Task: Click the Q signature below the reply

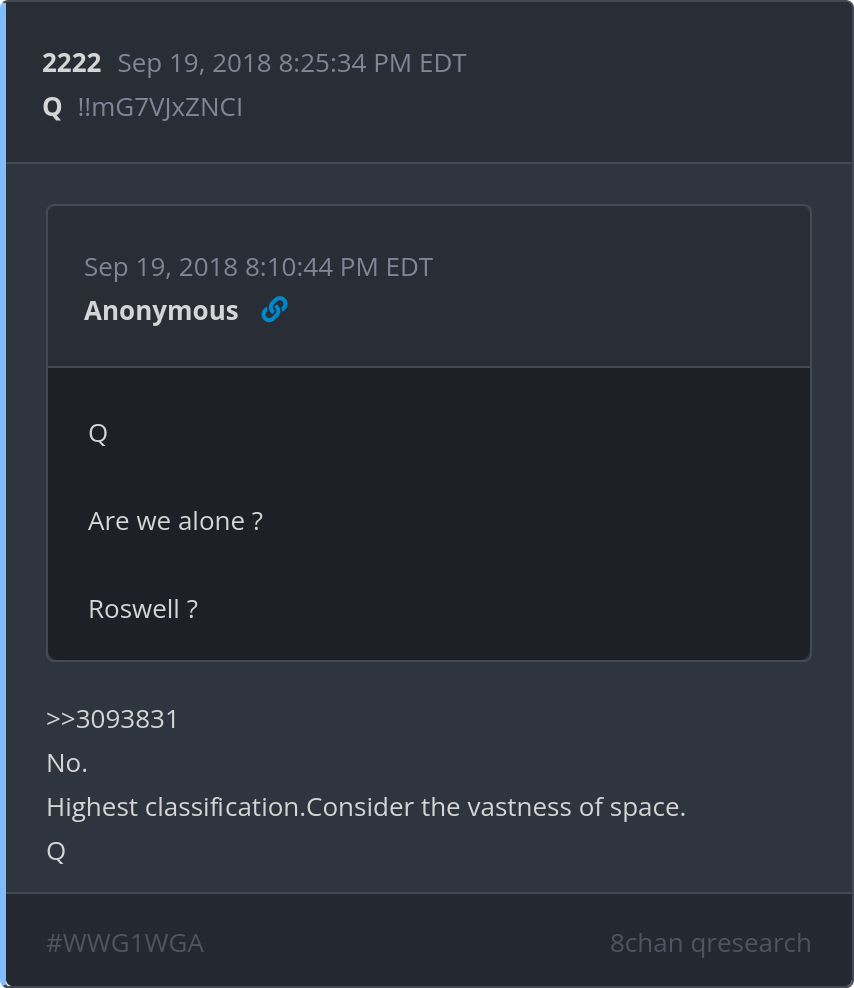Action: (56, 851)
